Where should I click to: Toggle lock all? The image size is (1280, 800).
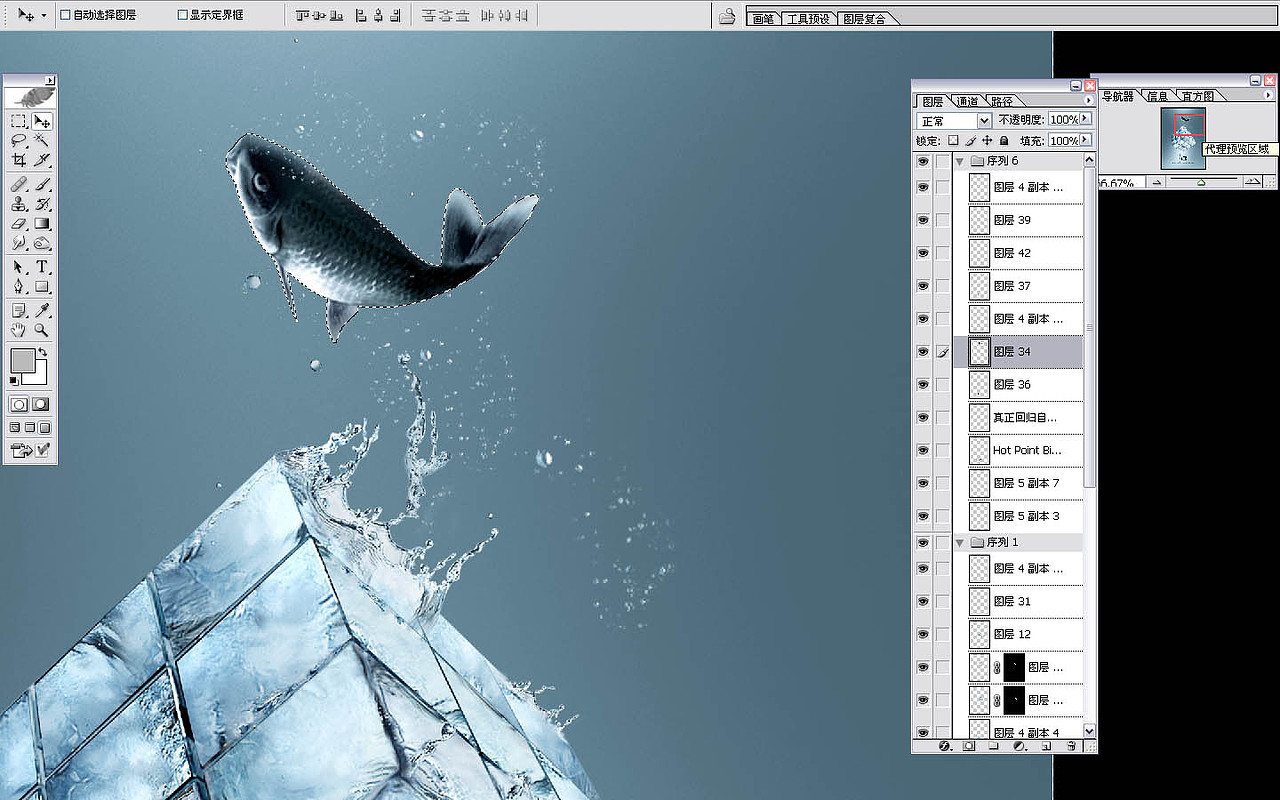pyautogui.click(x=1004, y=141)
